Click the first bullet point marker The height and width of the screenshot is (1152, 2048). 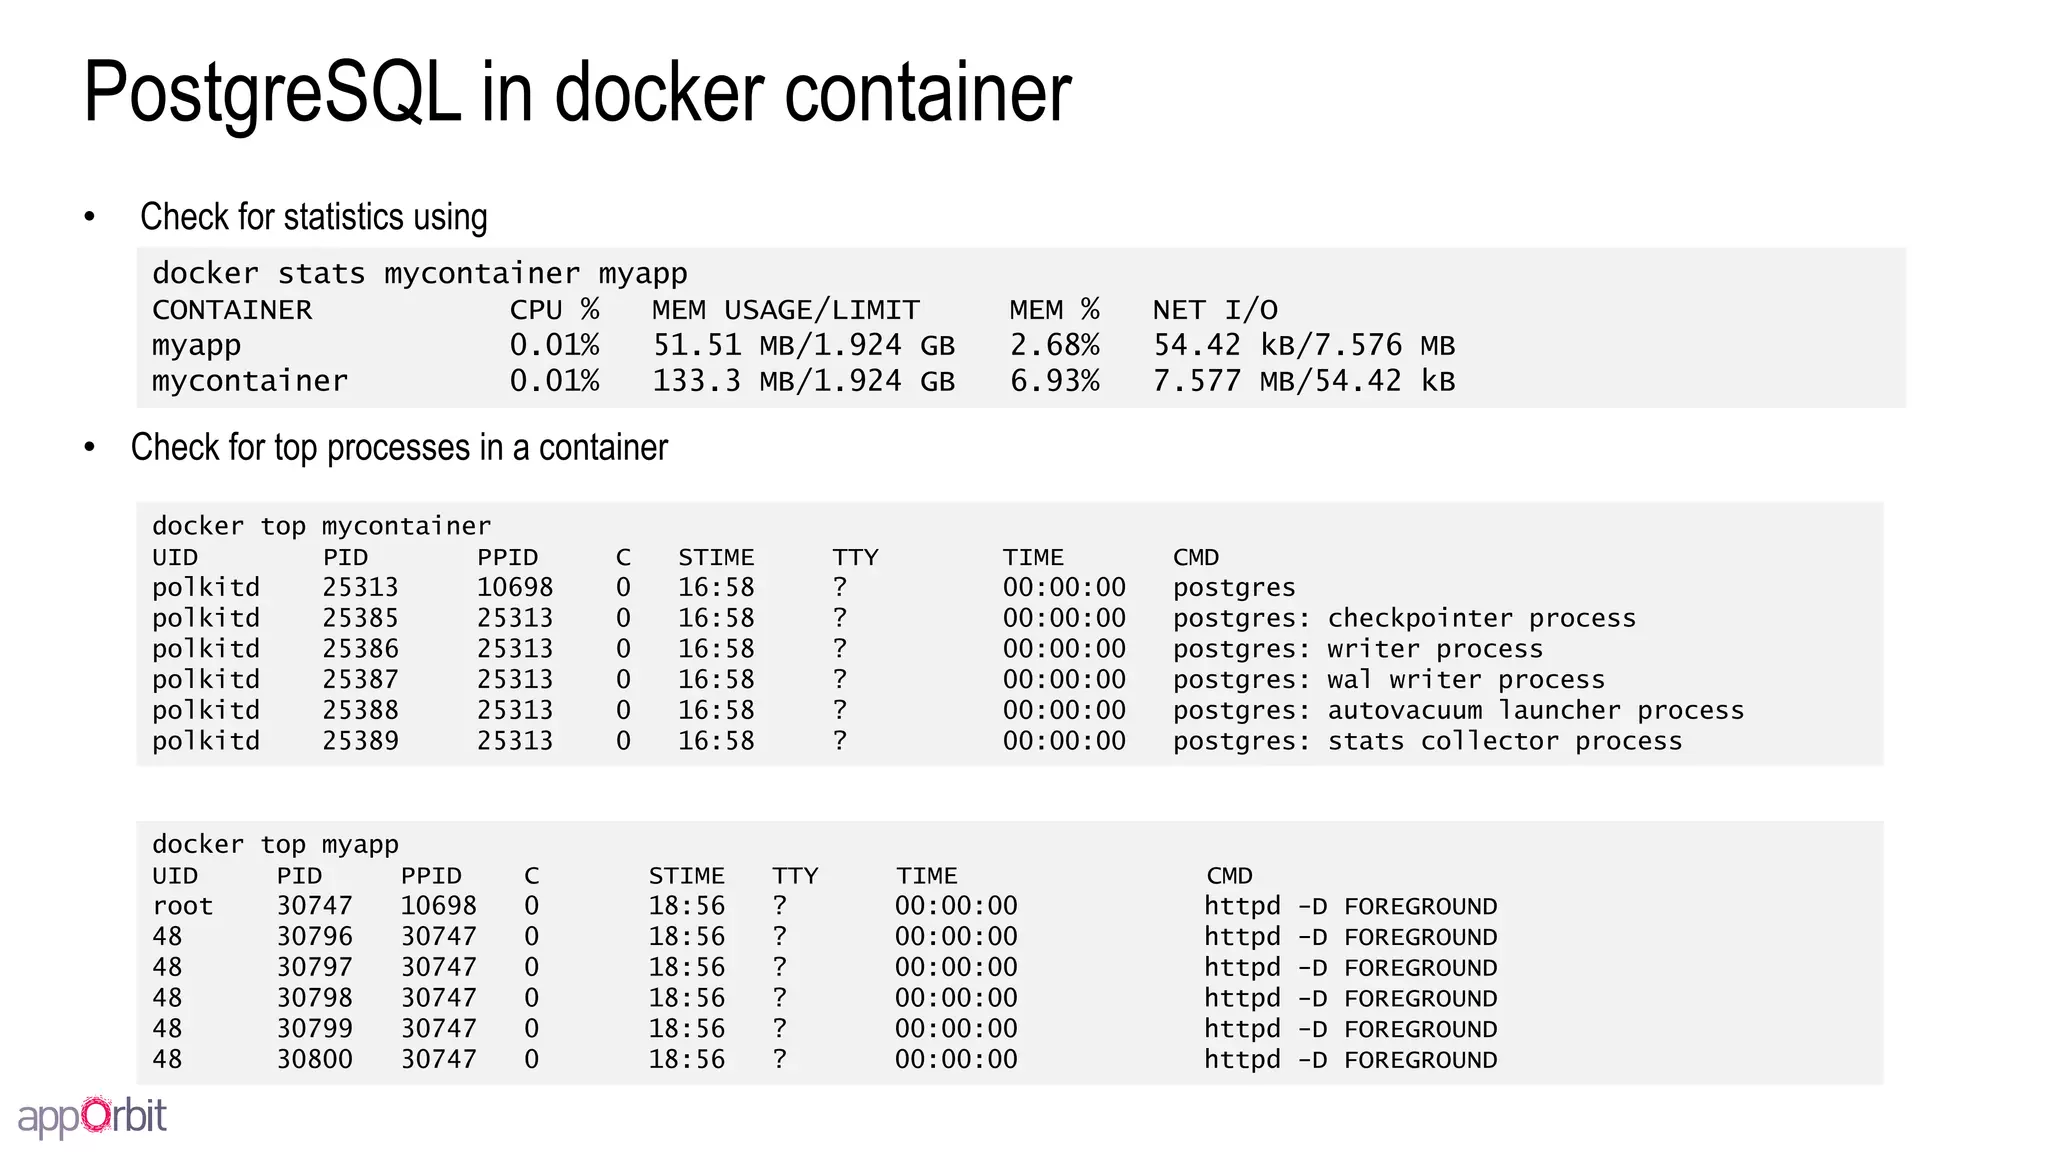(x=89, y=216)
